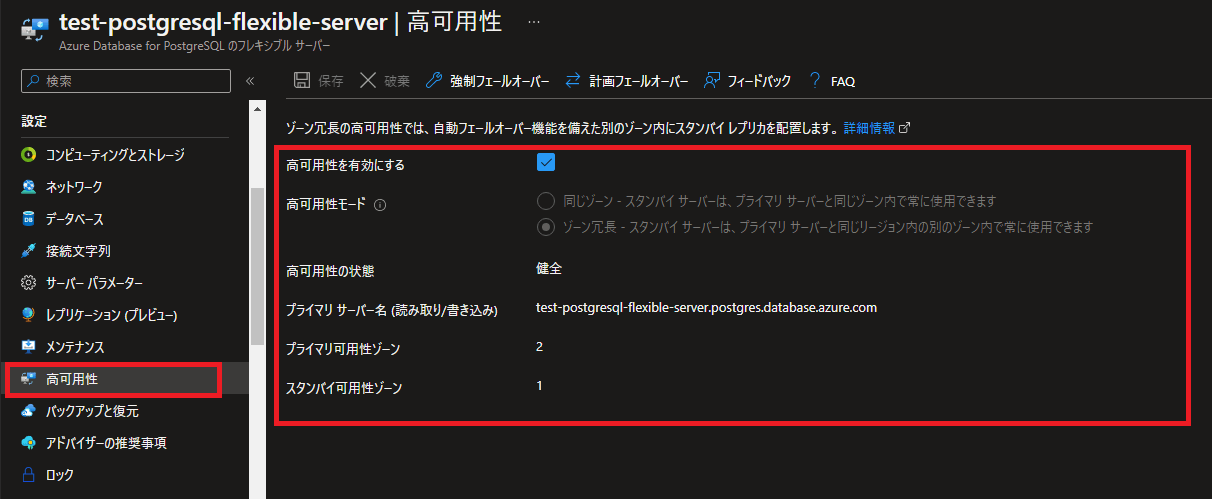The height and width of the screenshot is (499, 1212).
Task: Click the 計画フェールオーバー arrows icon
Action: pos(572,81)
